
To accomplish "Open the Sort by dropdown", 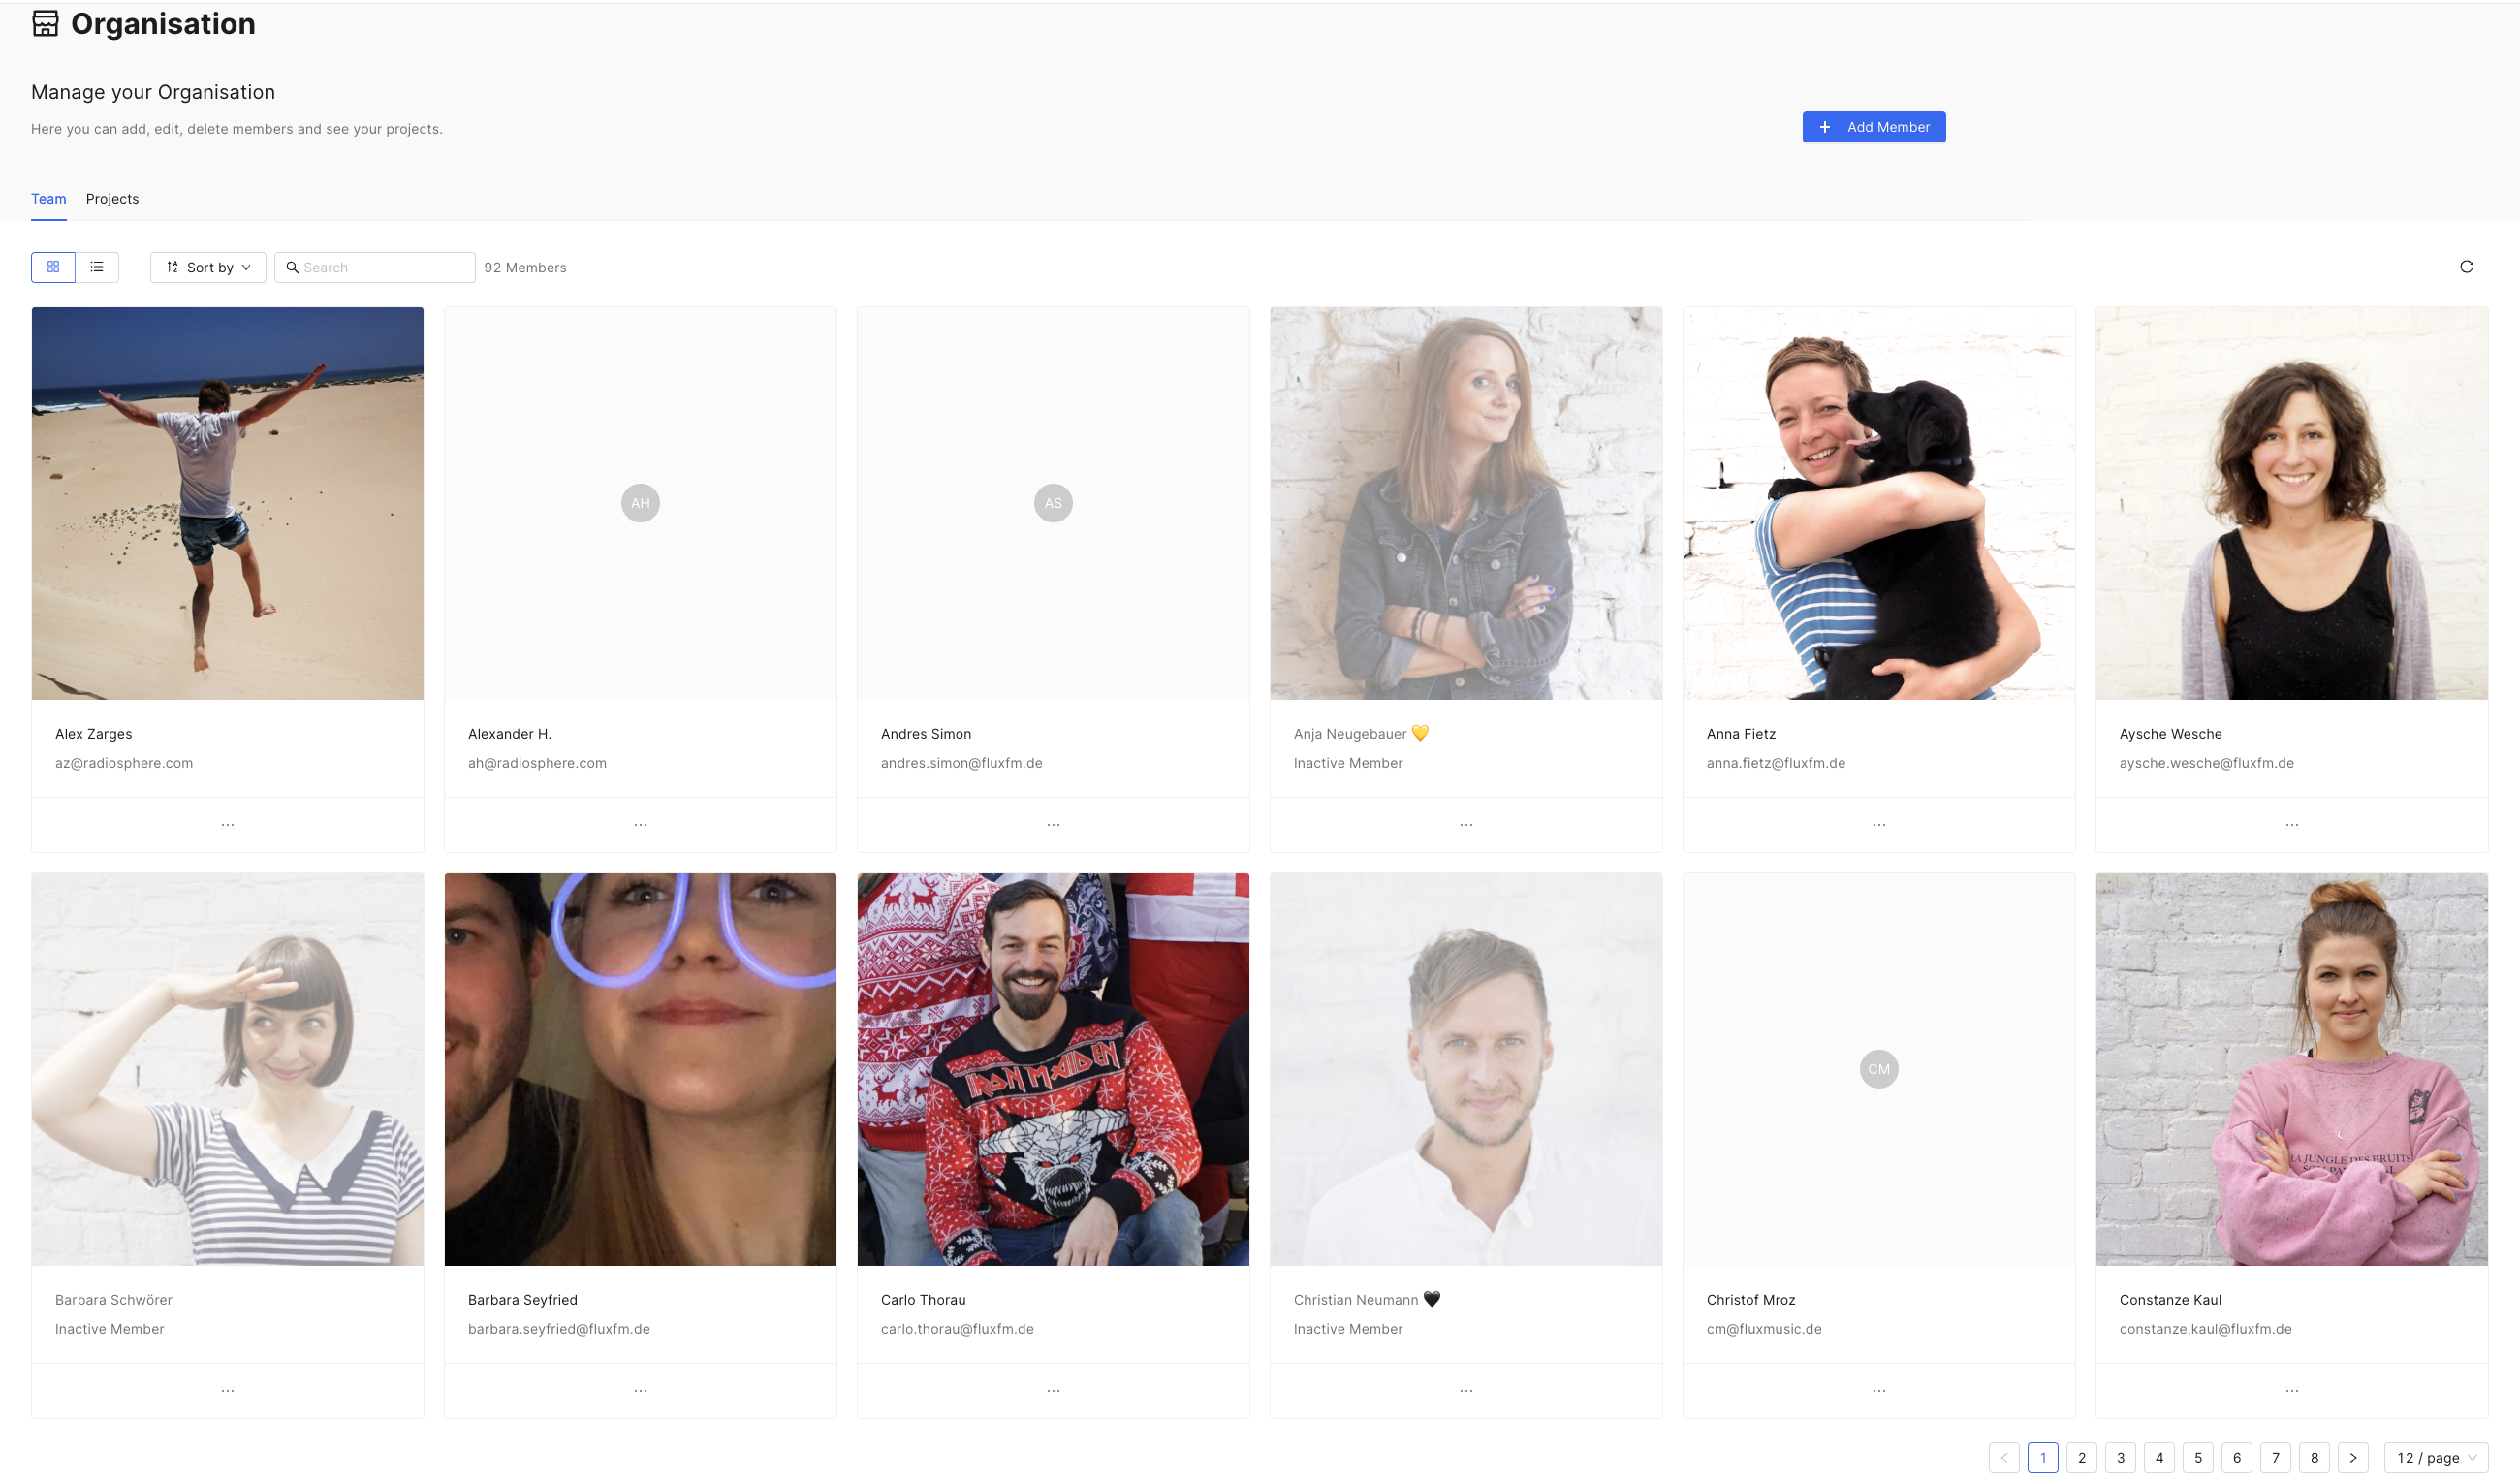I will (208, 267).
